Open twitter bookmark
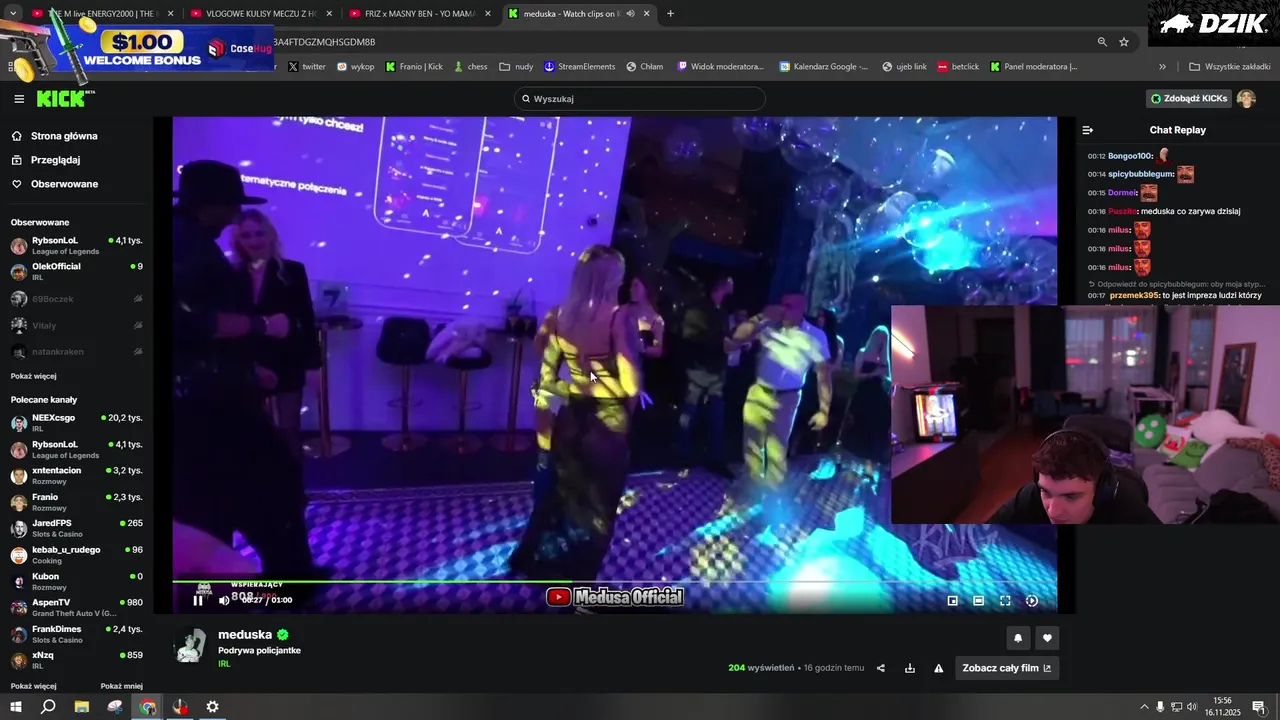 (307, 67)
